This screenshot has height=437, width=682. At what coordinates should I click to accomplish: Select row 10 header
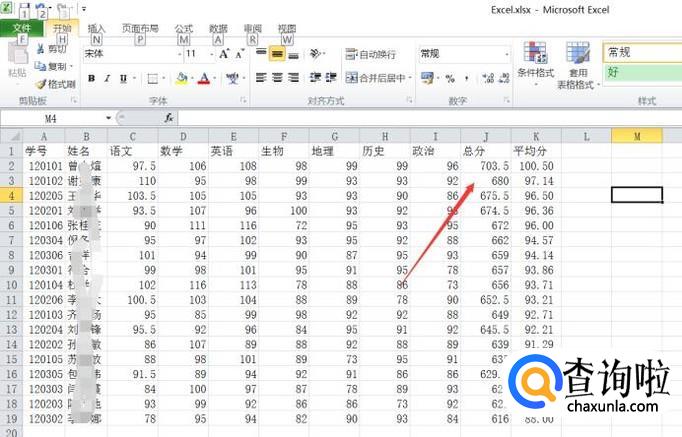tap(12, 285)
